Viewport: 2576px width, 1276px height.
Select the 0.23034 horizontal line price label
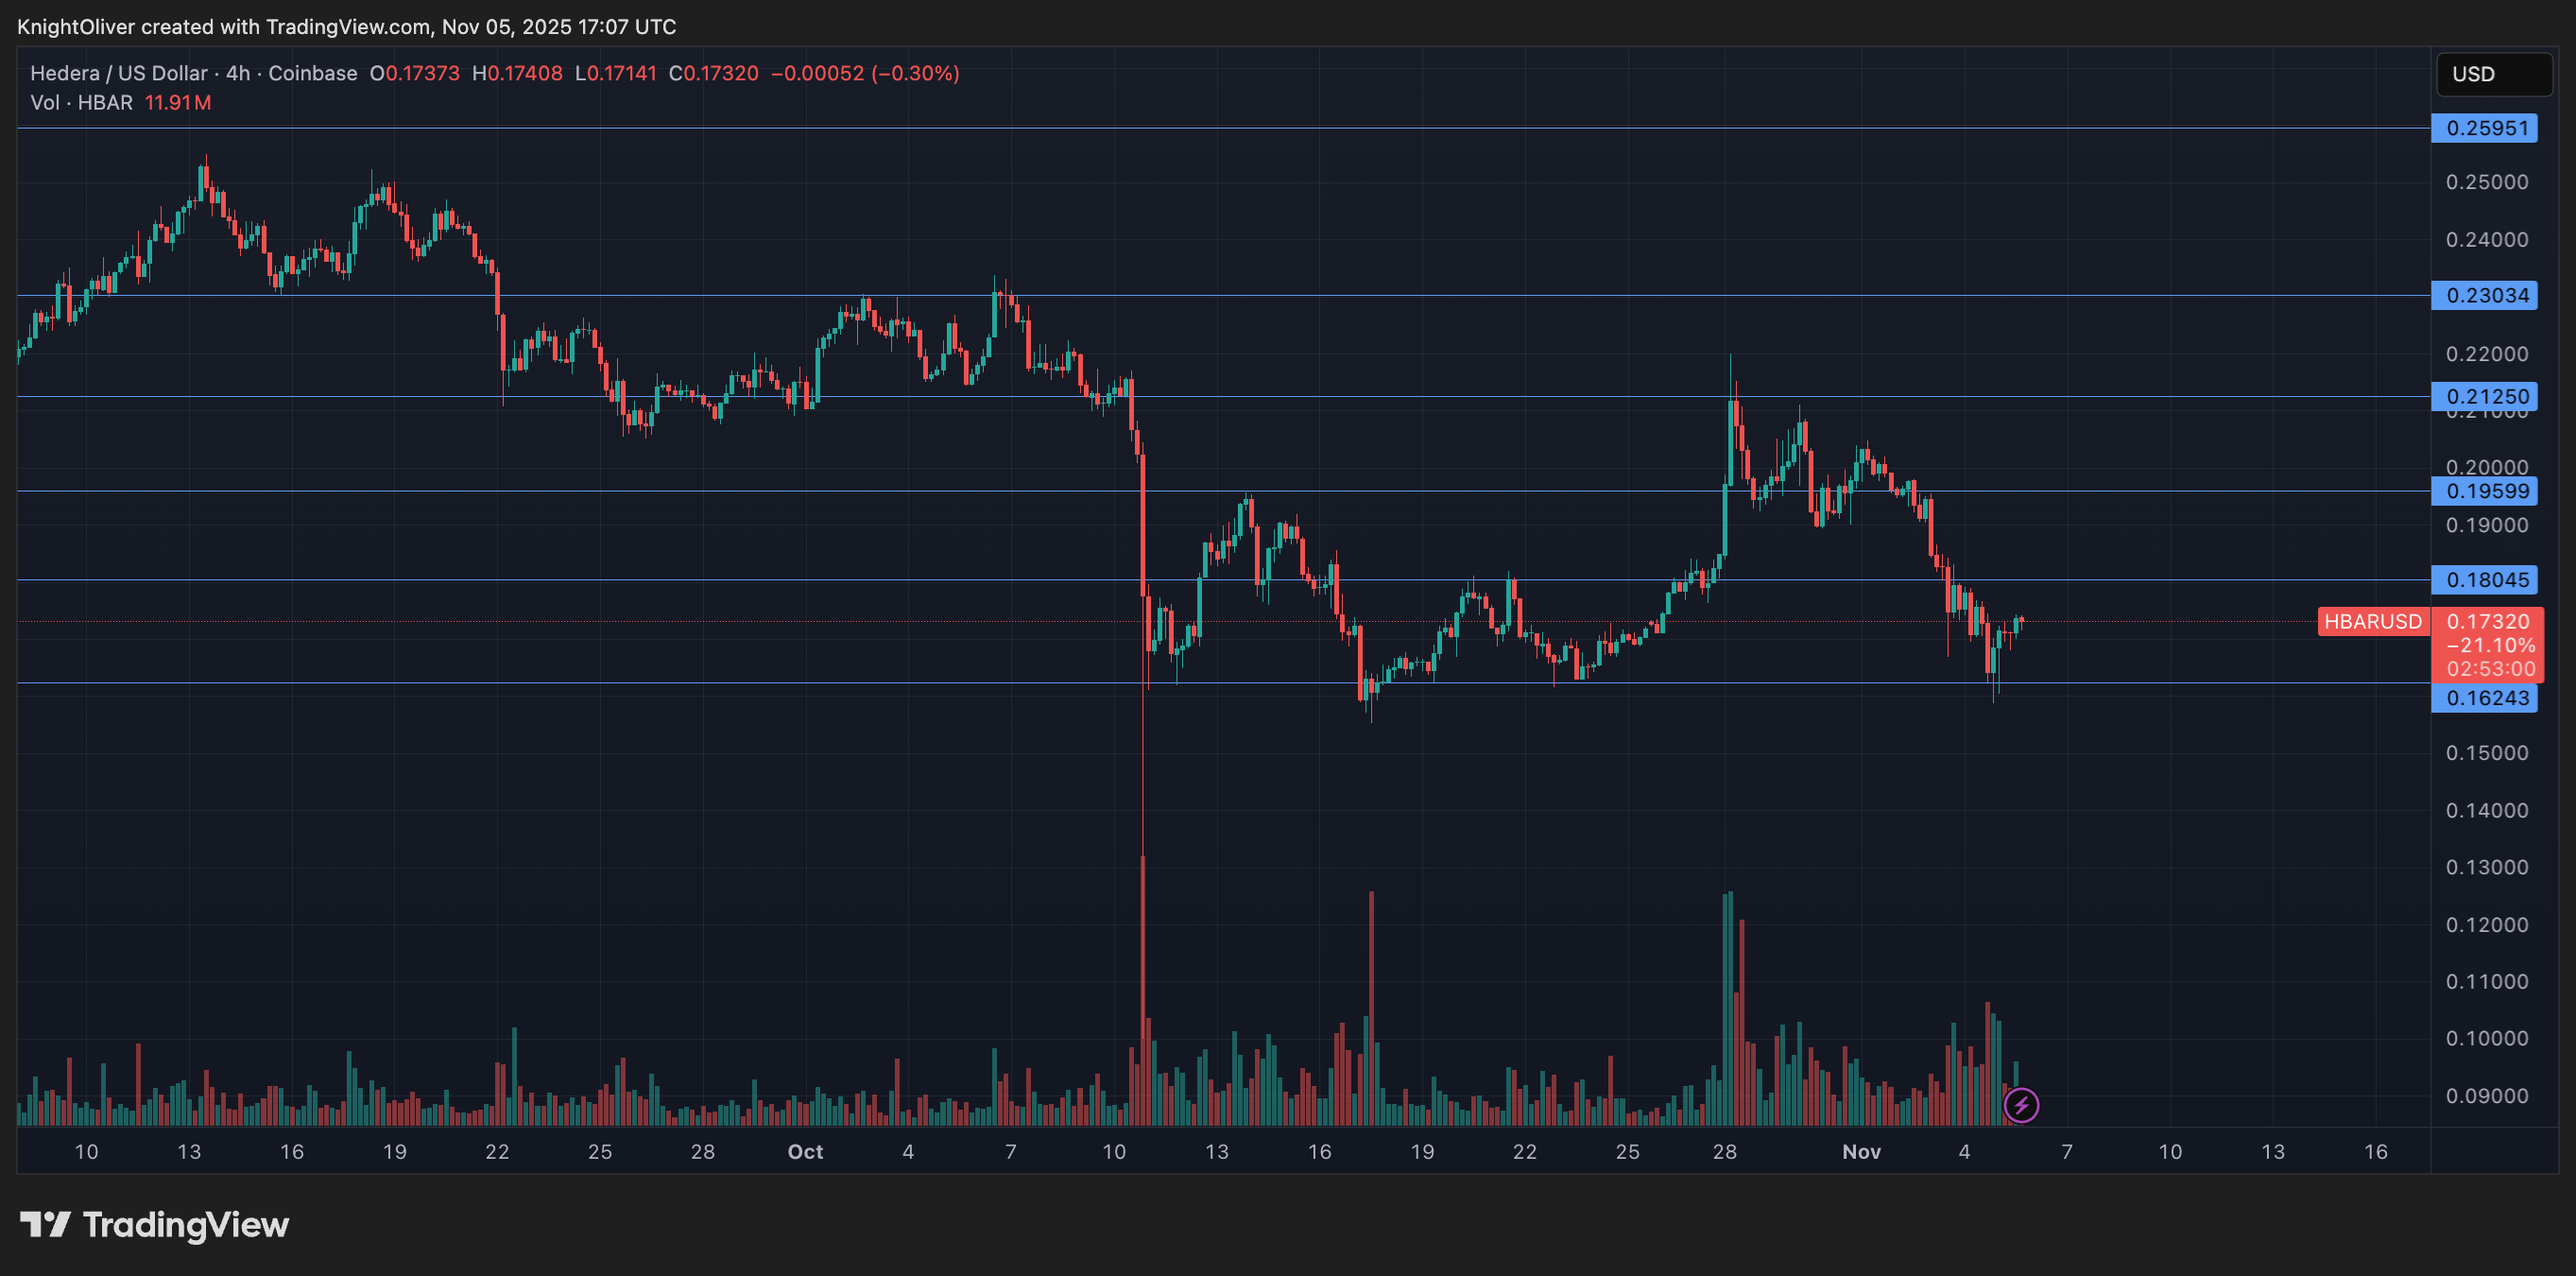(x=2485, y=296)
